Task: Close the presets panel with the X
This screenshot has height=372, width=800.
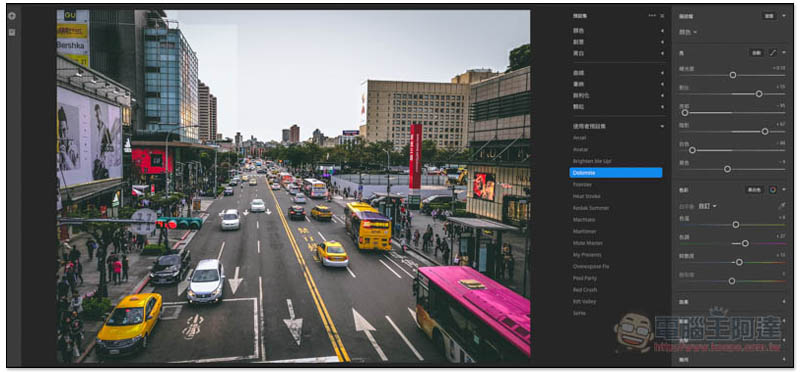Action: point(662,16)
